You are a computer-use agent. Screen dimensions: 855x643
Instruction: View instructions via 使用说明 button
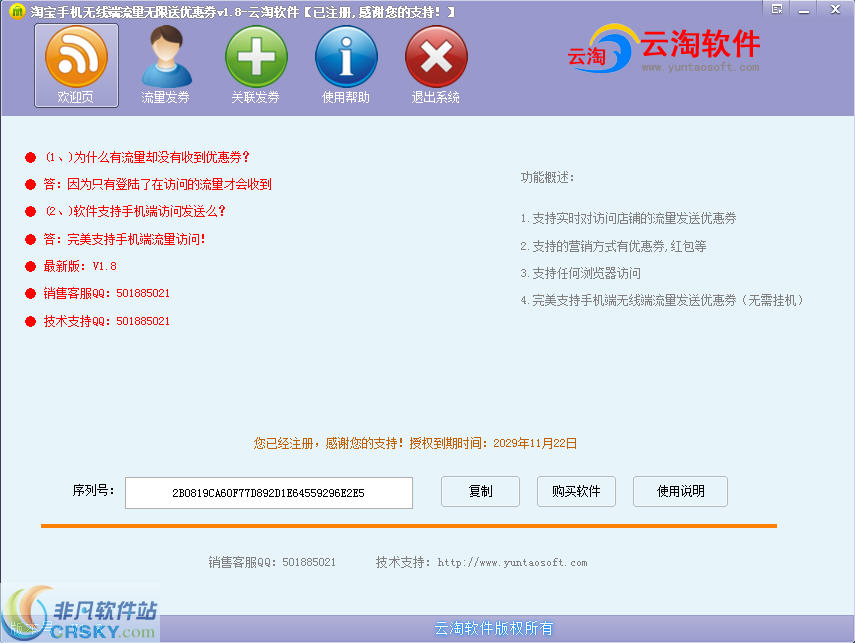(680, 491)
